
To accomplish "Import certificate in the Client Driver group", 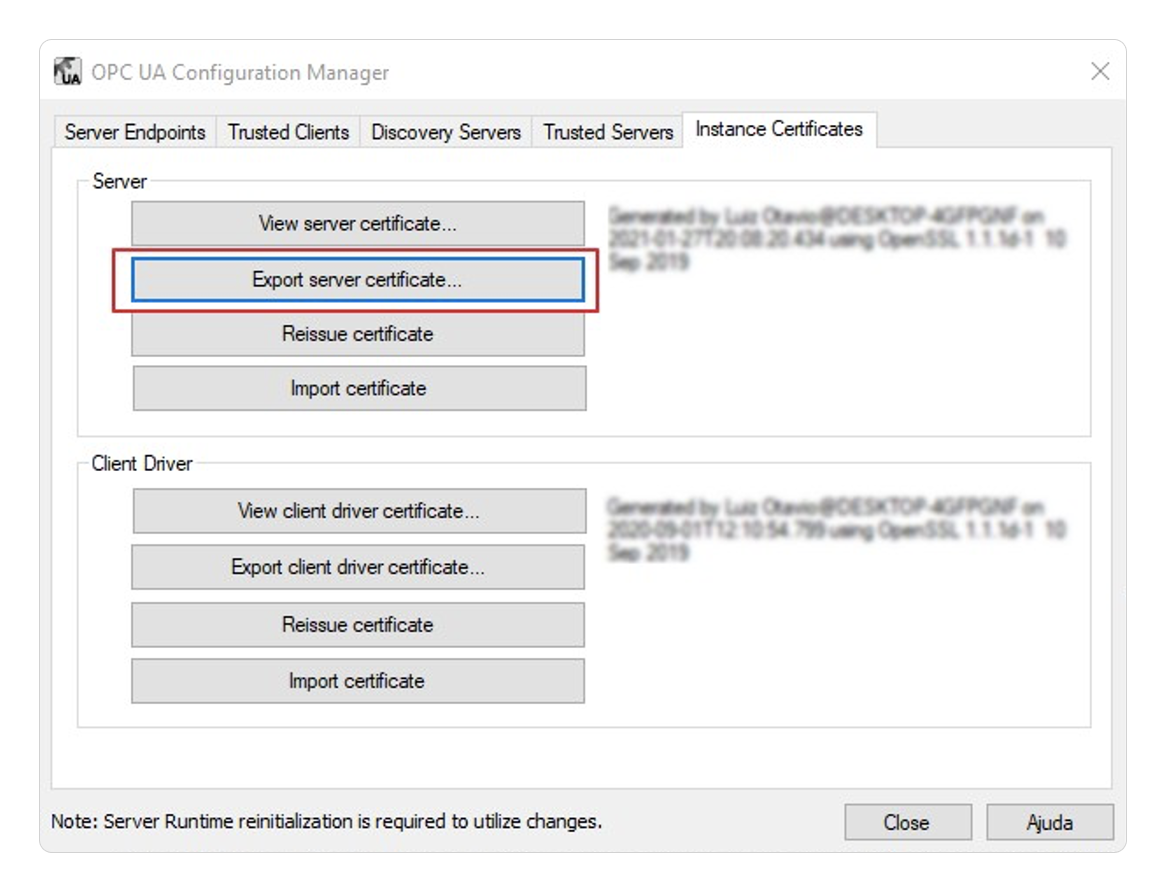I will [x=358, y=681].
